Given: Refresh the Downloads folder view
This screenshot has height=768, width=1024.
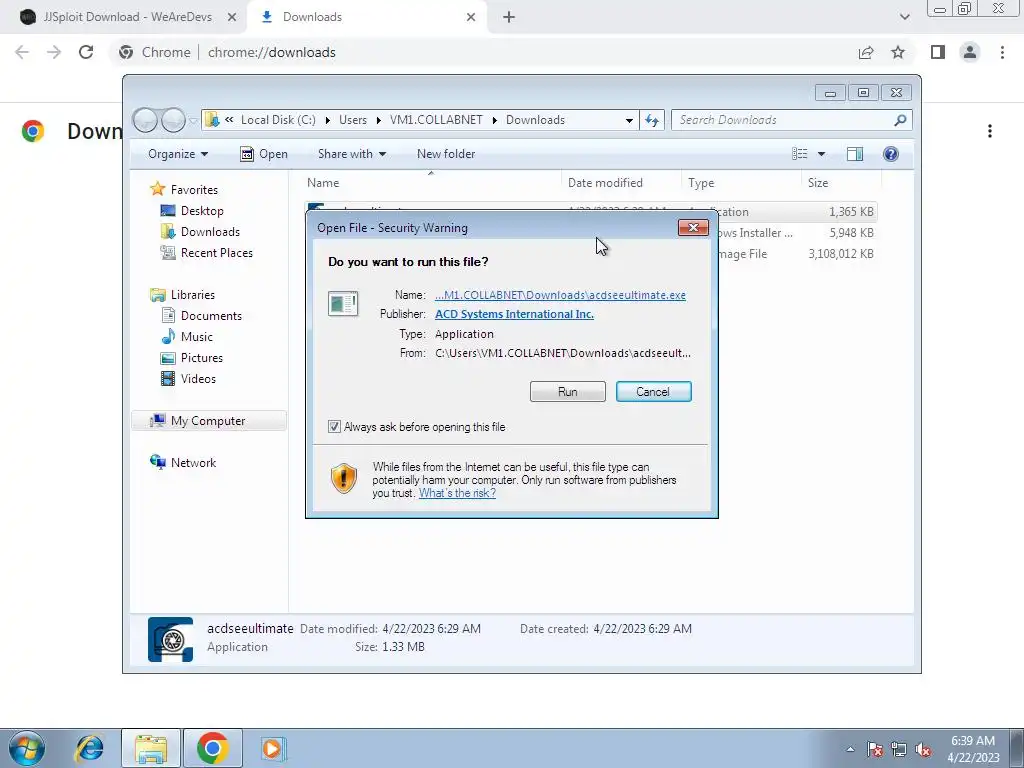Looking at the screenshot, I should point(652,120).
